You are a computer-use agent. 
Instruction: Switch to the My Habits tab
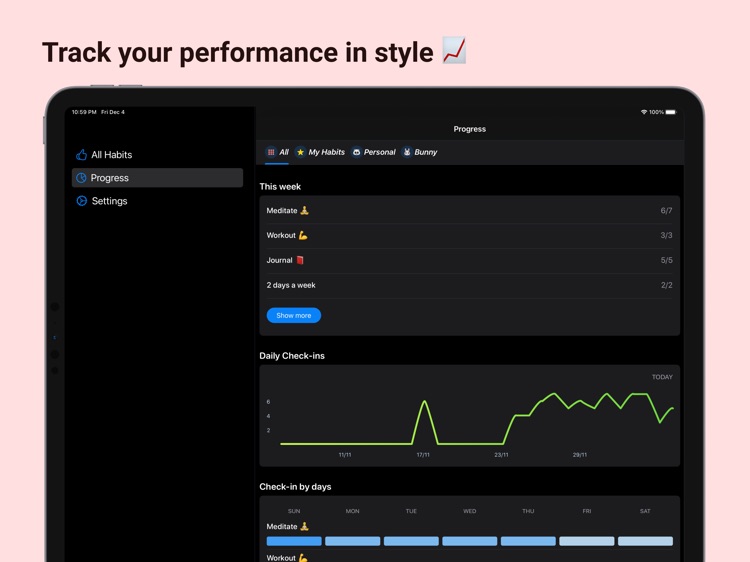pyautogui.click(x=320, y=152)
